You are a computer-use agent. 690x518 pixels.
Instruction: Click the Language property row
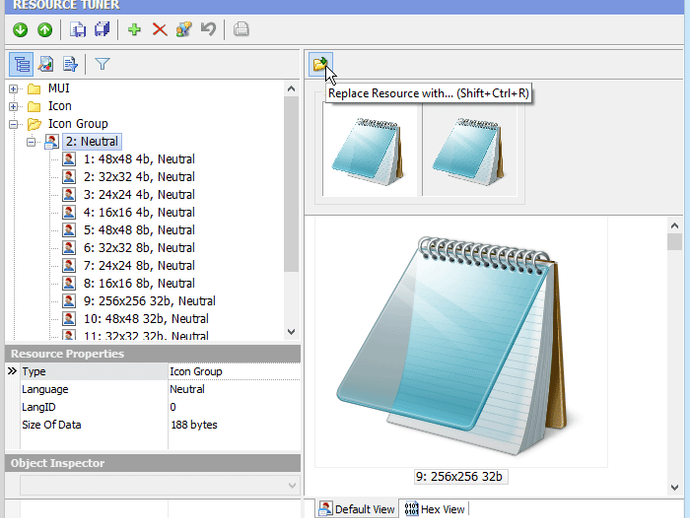click(x=161, y=389)
